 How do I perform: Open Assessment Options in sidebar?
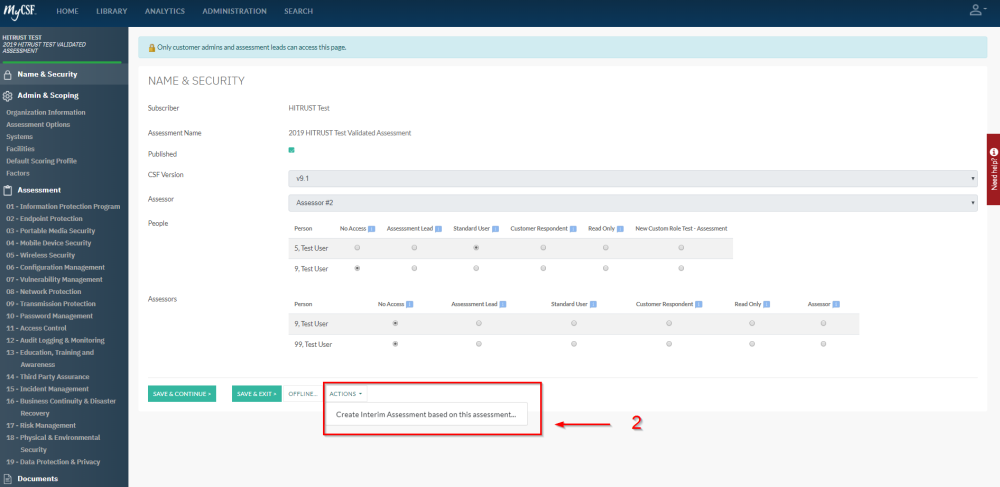click(x=38, y=125)
